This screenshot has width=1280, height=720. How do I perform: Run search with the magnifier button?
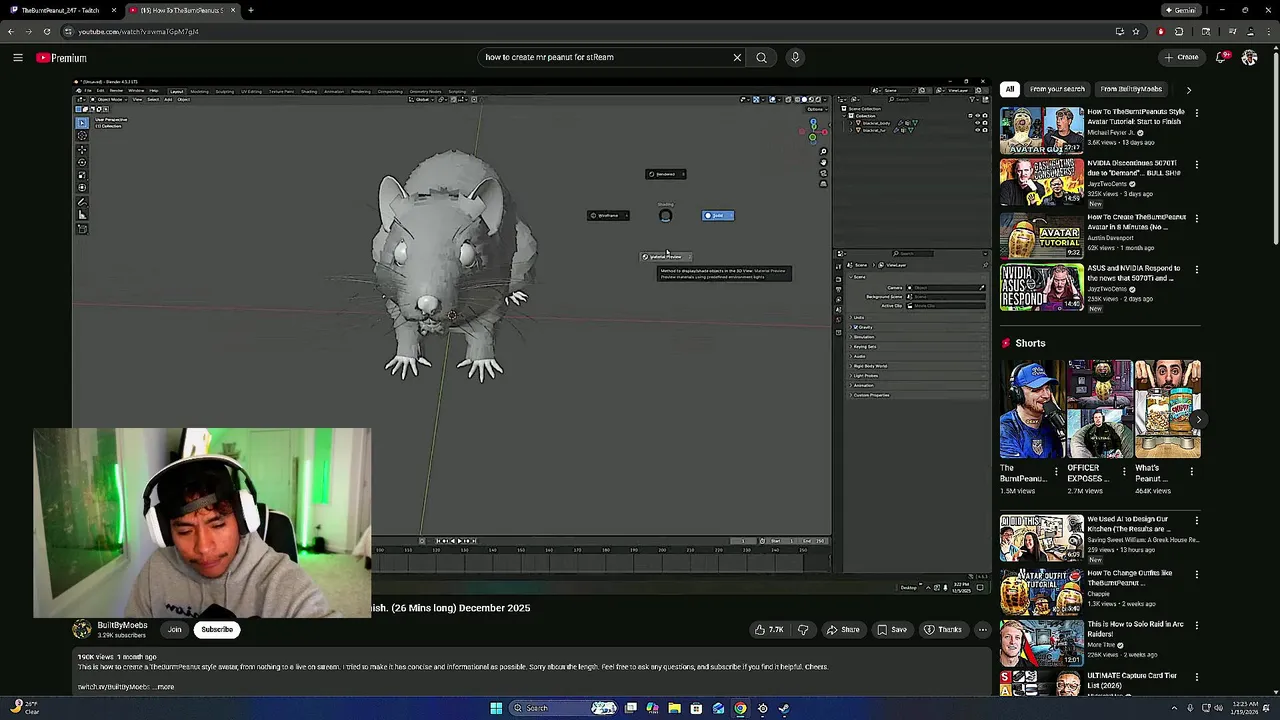[x=762, y=57]
